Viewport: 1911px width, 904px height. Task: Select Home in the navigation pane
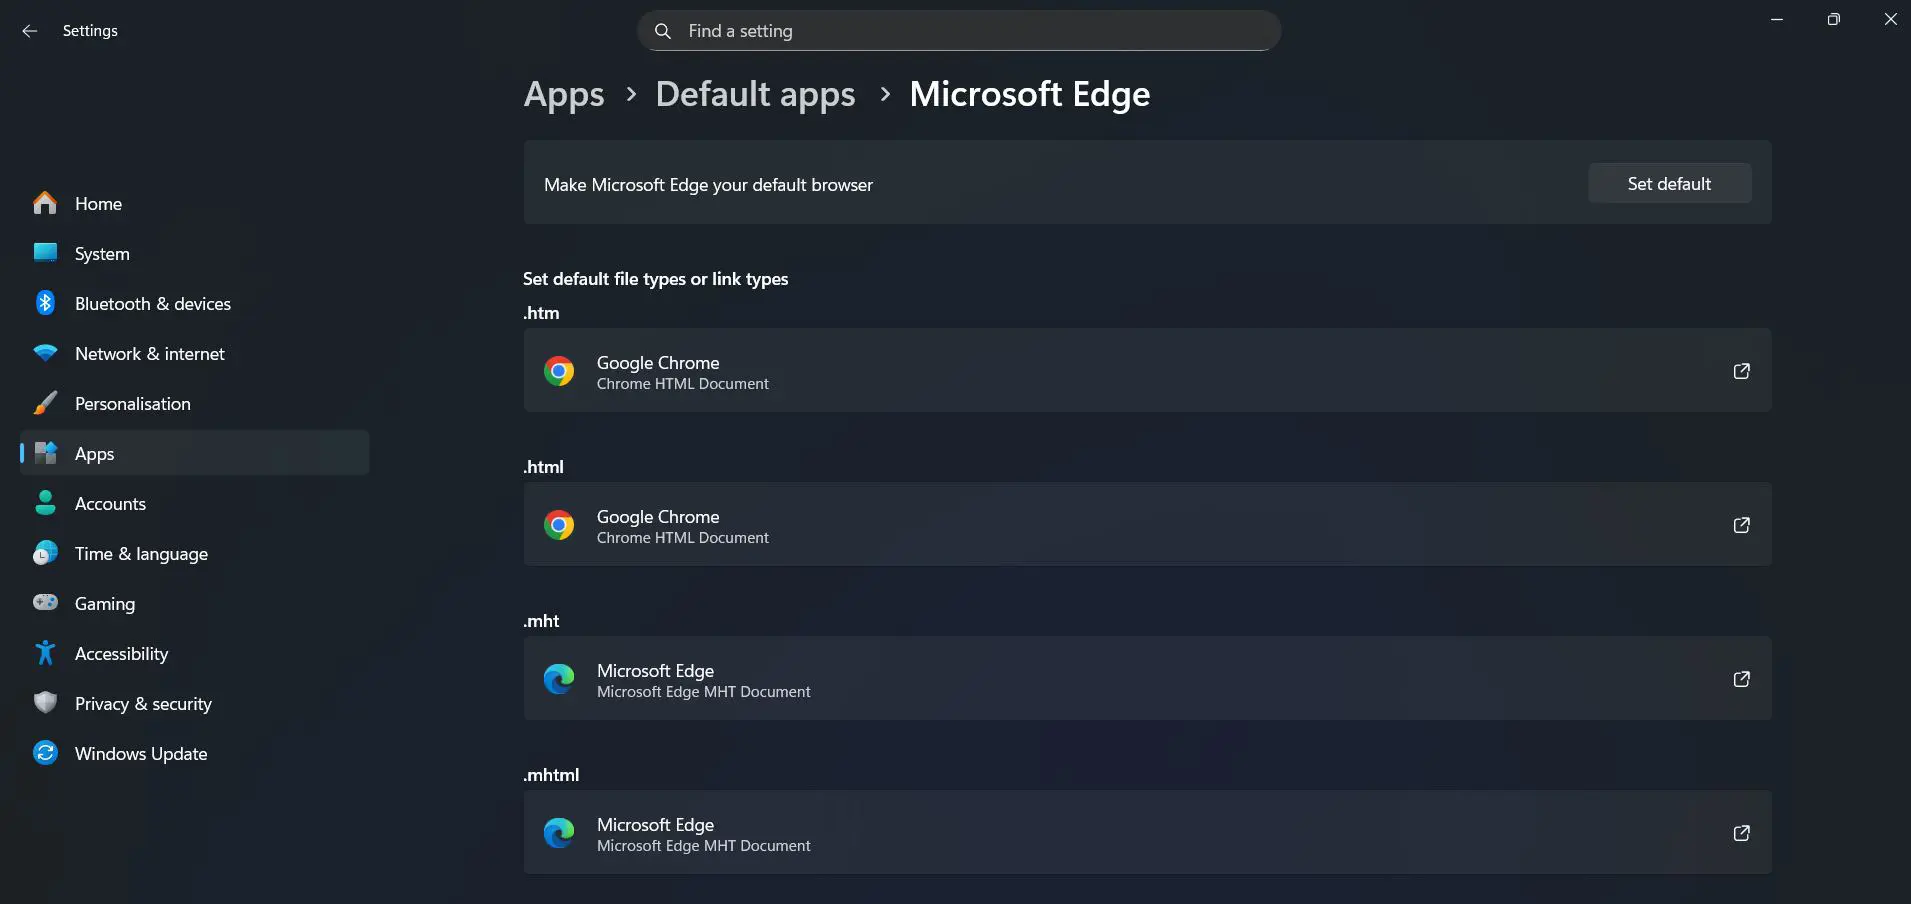pyautogui.click(x=97, y=203)
